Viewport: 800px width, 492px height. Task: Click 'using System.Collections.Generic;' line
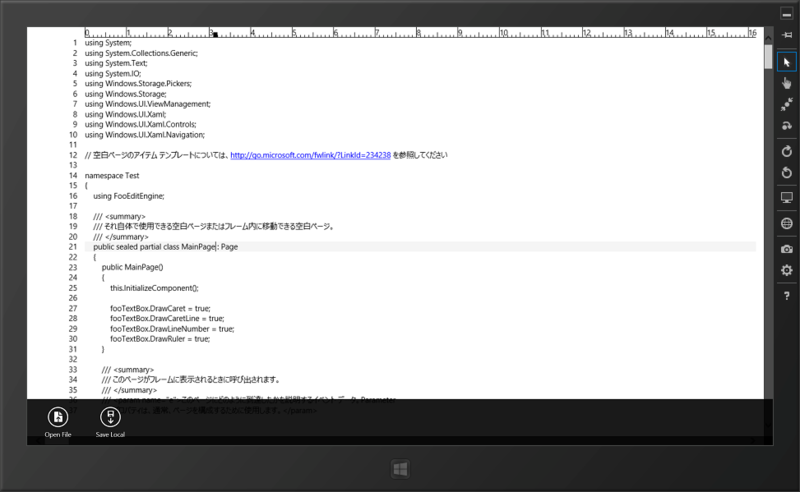point(141,53)
